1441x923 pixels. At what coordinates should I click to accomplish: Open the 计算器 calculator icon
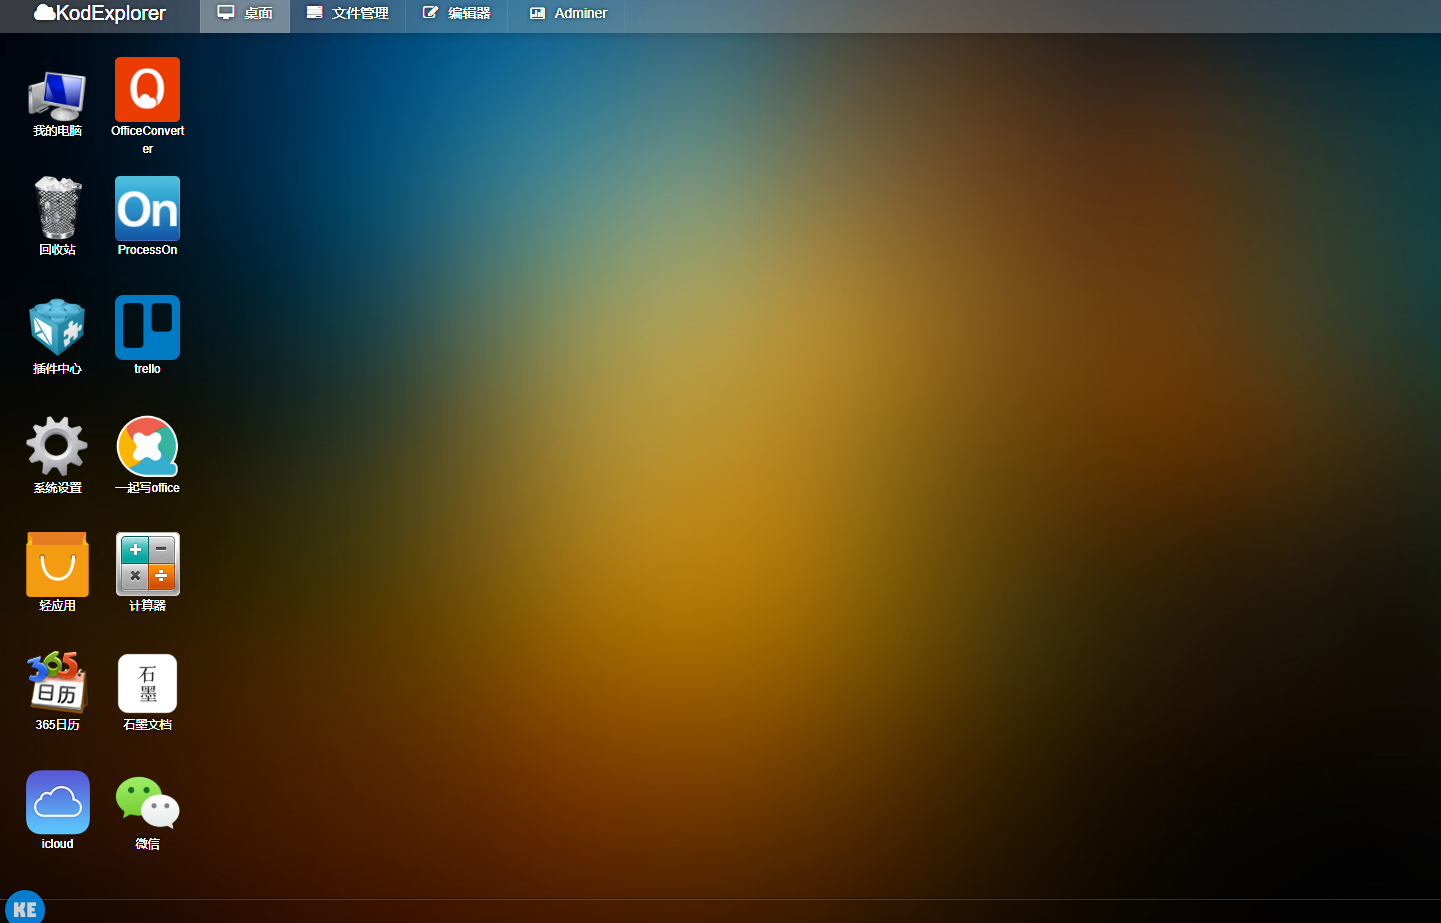(x=147, y=565)
